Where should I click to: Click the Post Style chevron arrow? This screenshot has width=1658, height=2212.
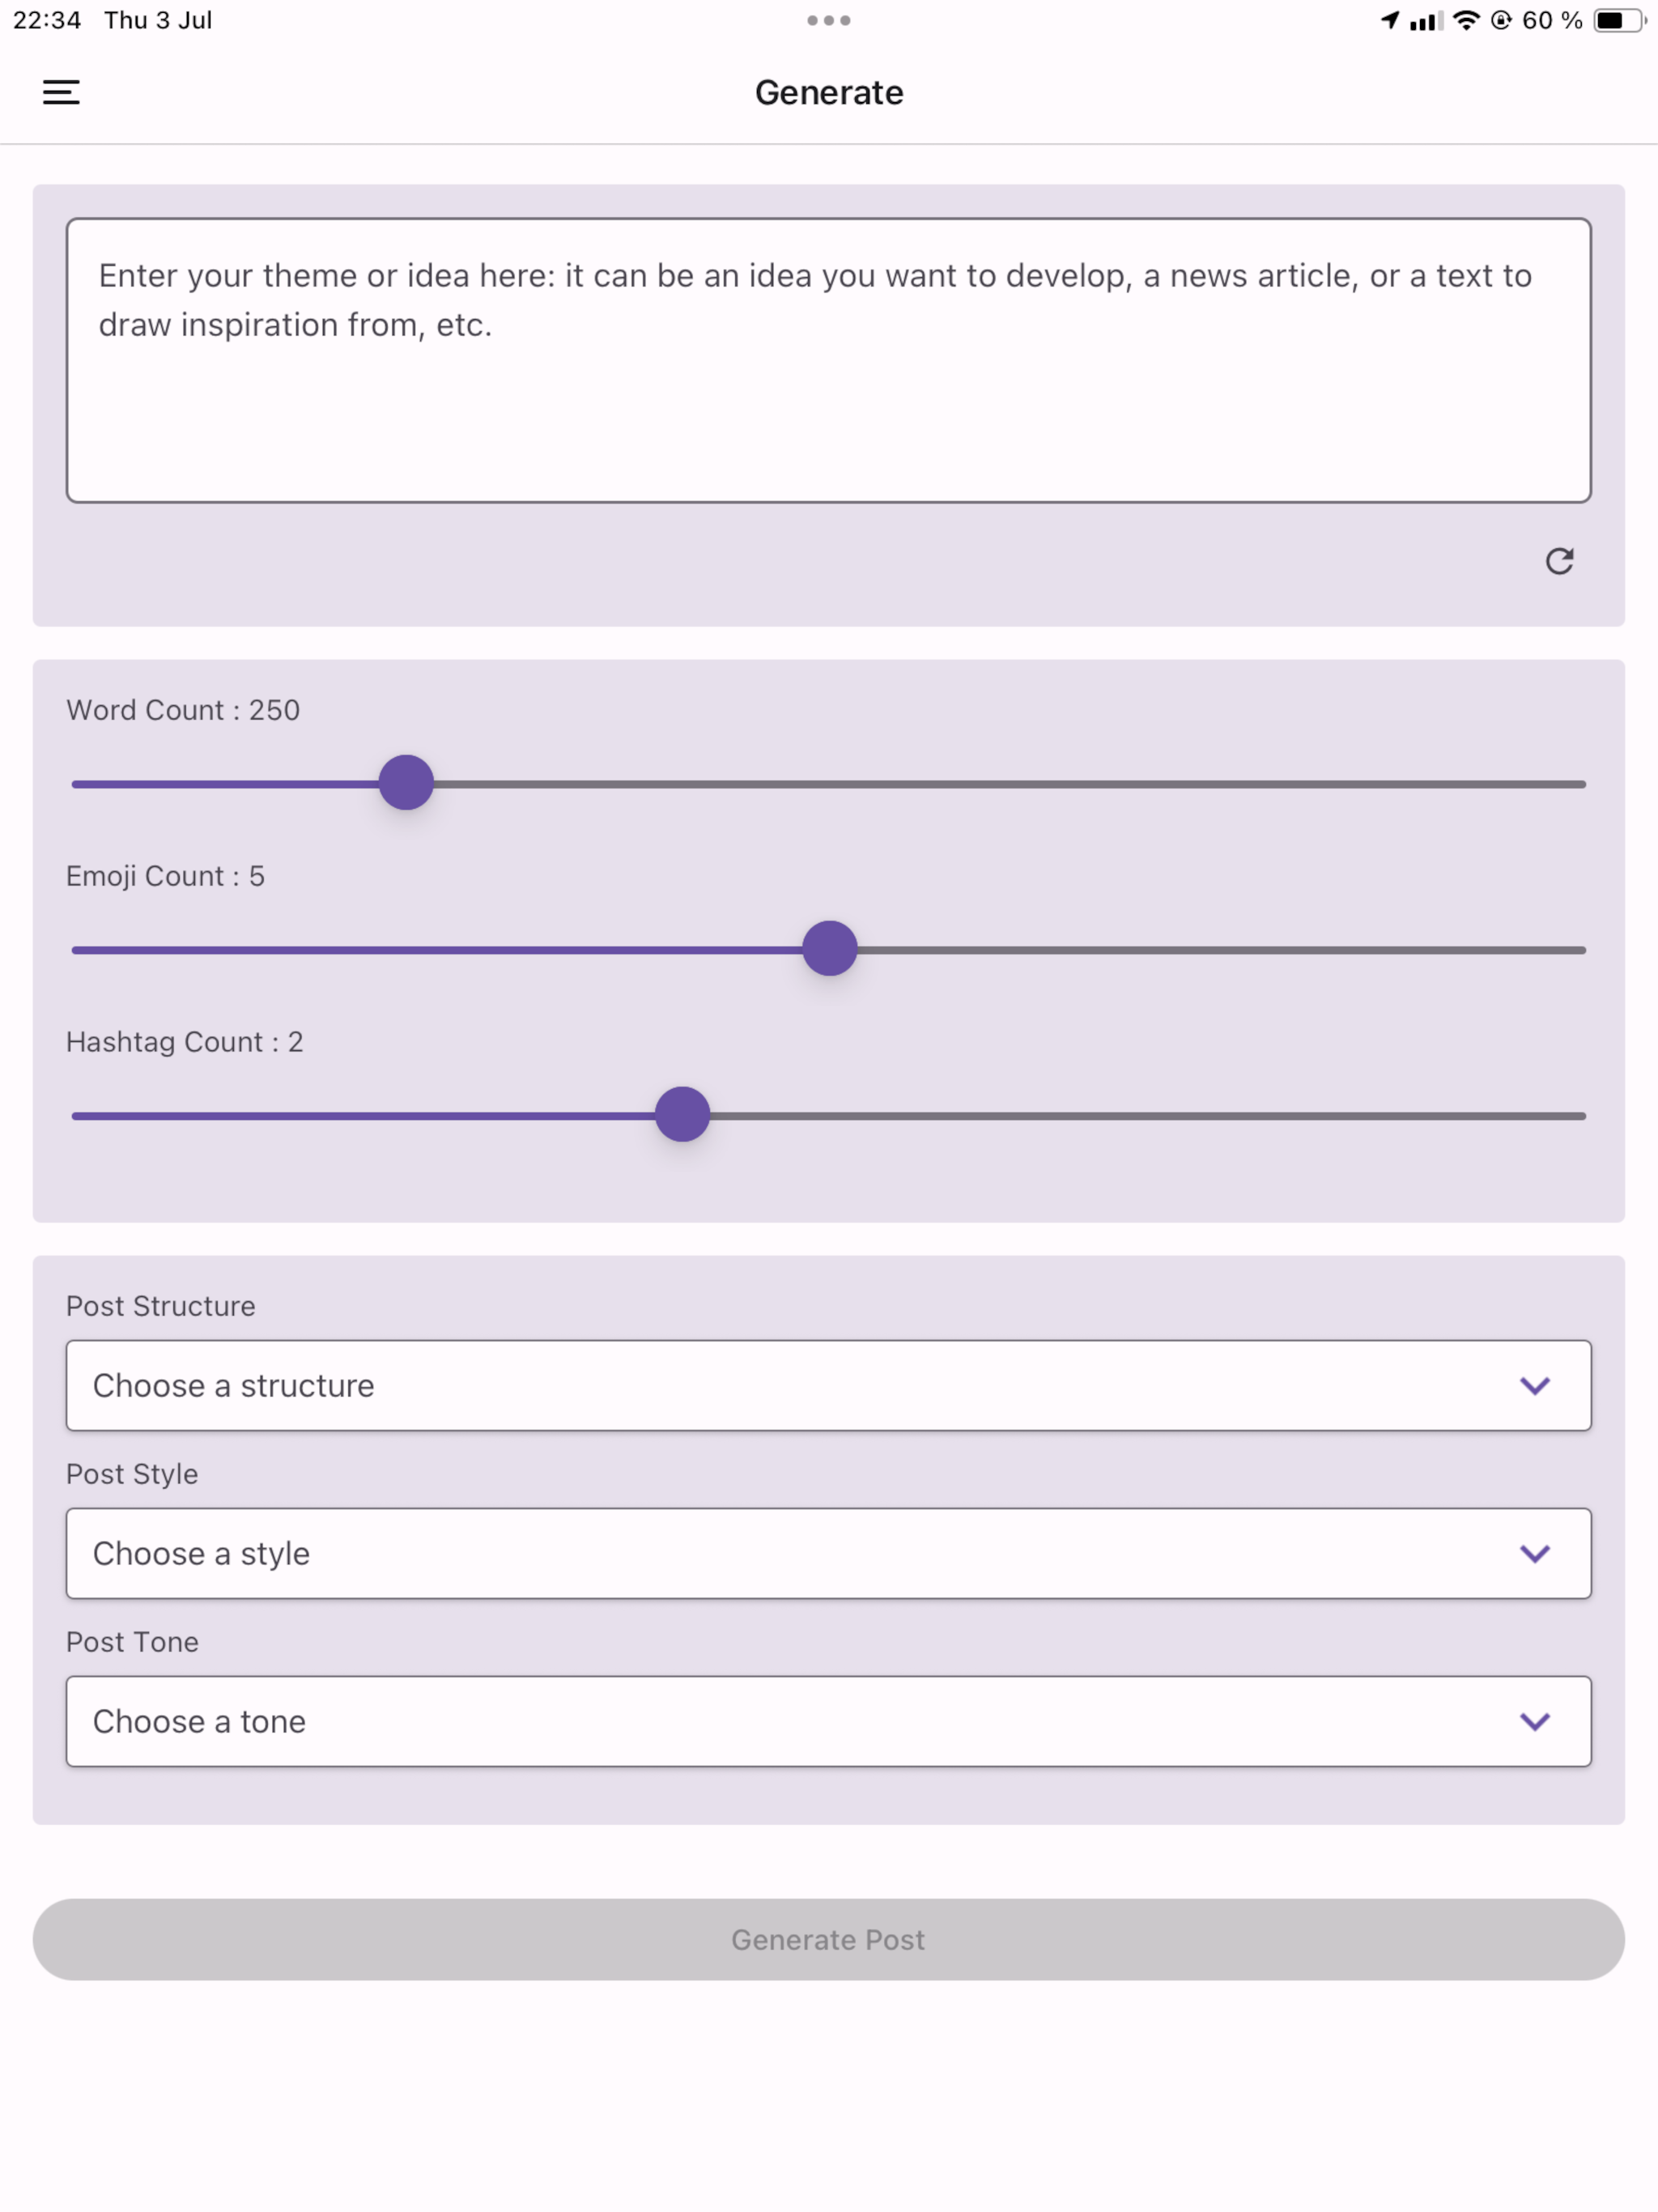pos(1535,1554)
